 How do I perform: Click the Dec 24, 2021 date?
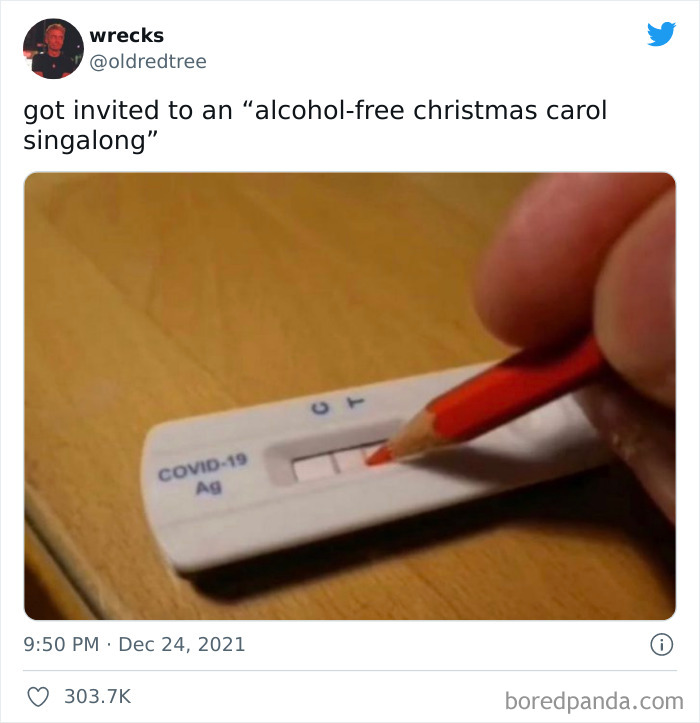(x=182, y=644)
